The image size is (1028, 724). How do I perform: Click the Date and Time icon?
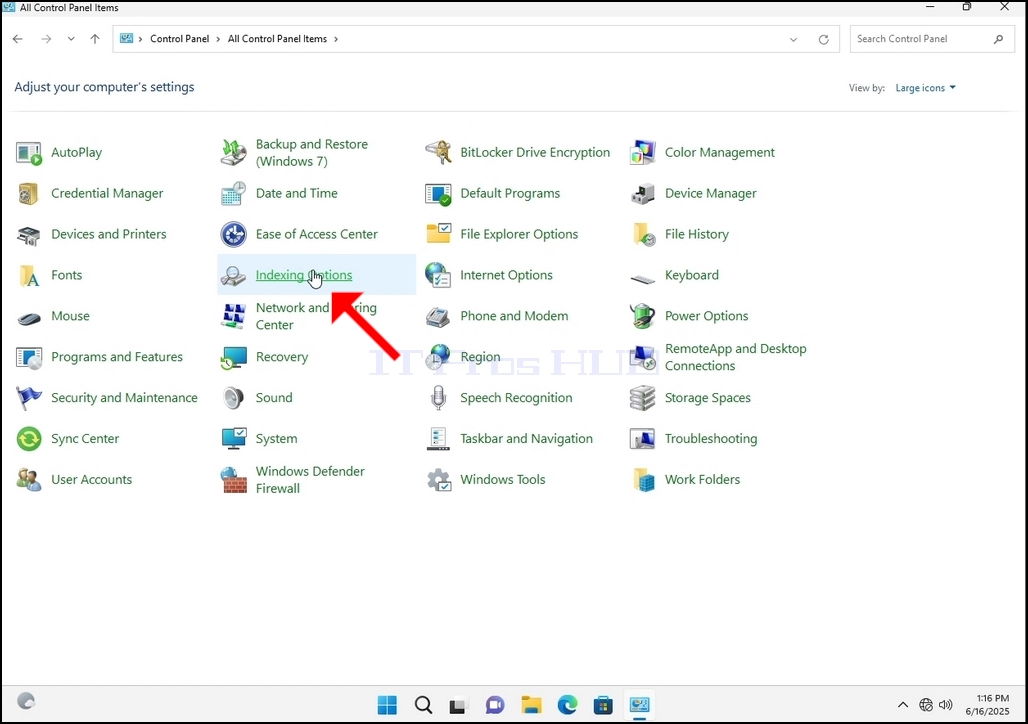(233, 193)
